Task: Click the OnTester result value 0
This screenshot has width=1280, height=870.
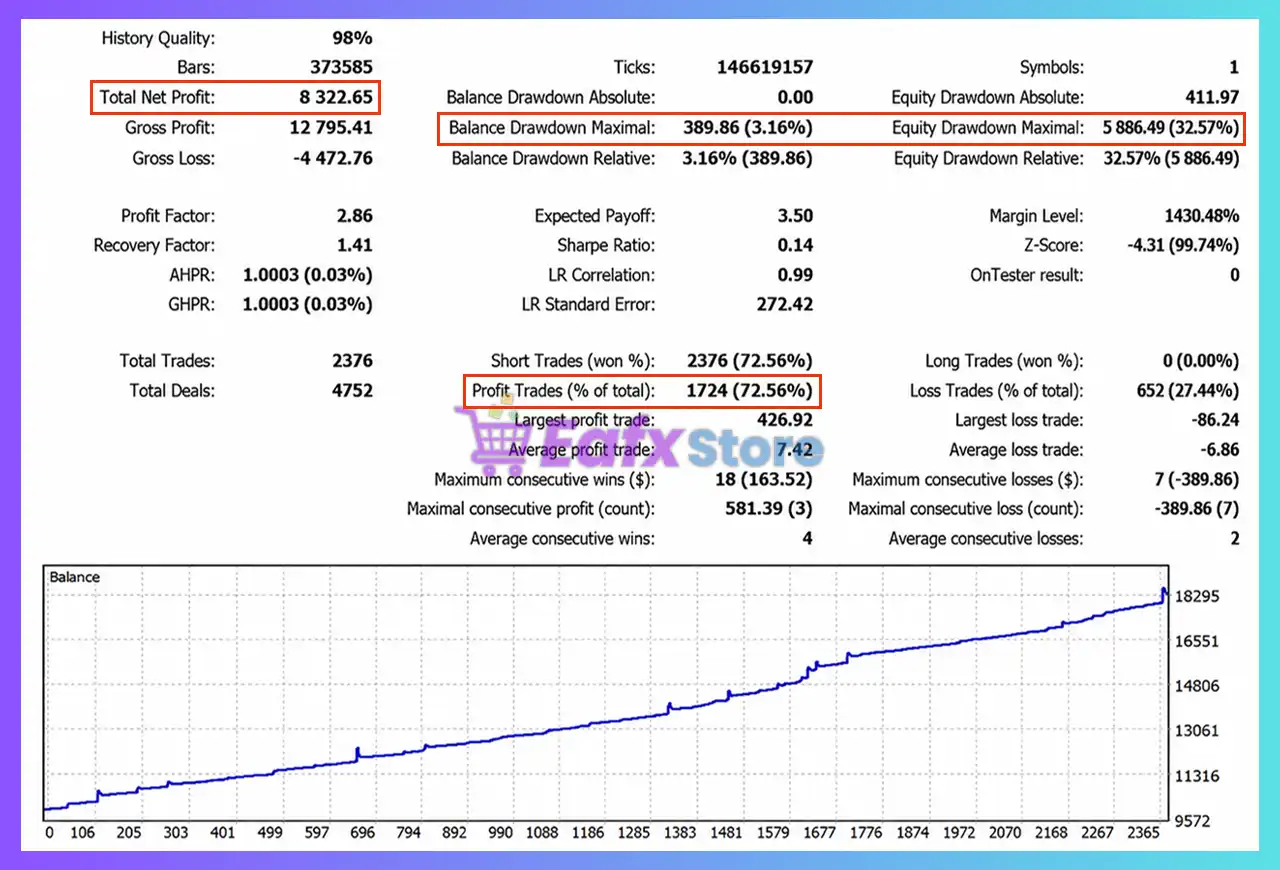Action: pyautogui.click(x=1234, y=275)
